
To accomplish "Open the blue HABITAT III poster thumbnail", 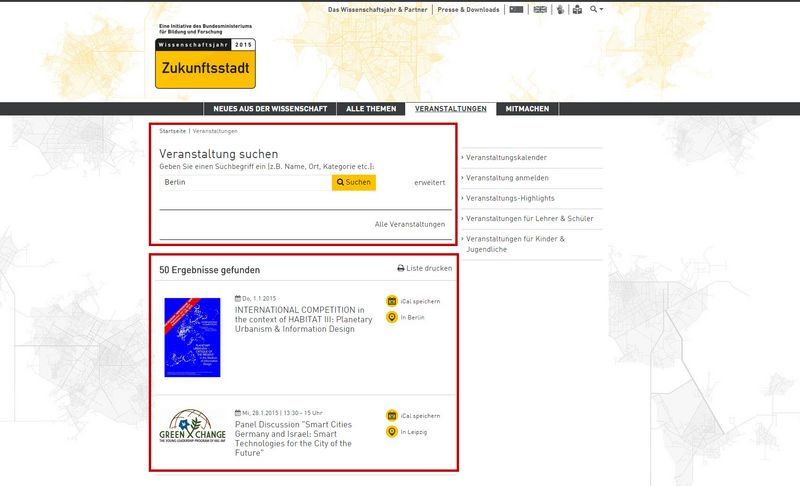I will (192, 337).
